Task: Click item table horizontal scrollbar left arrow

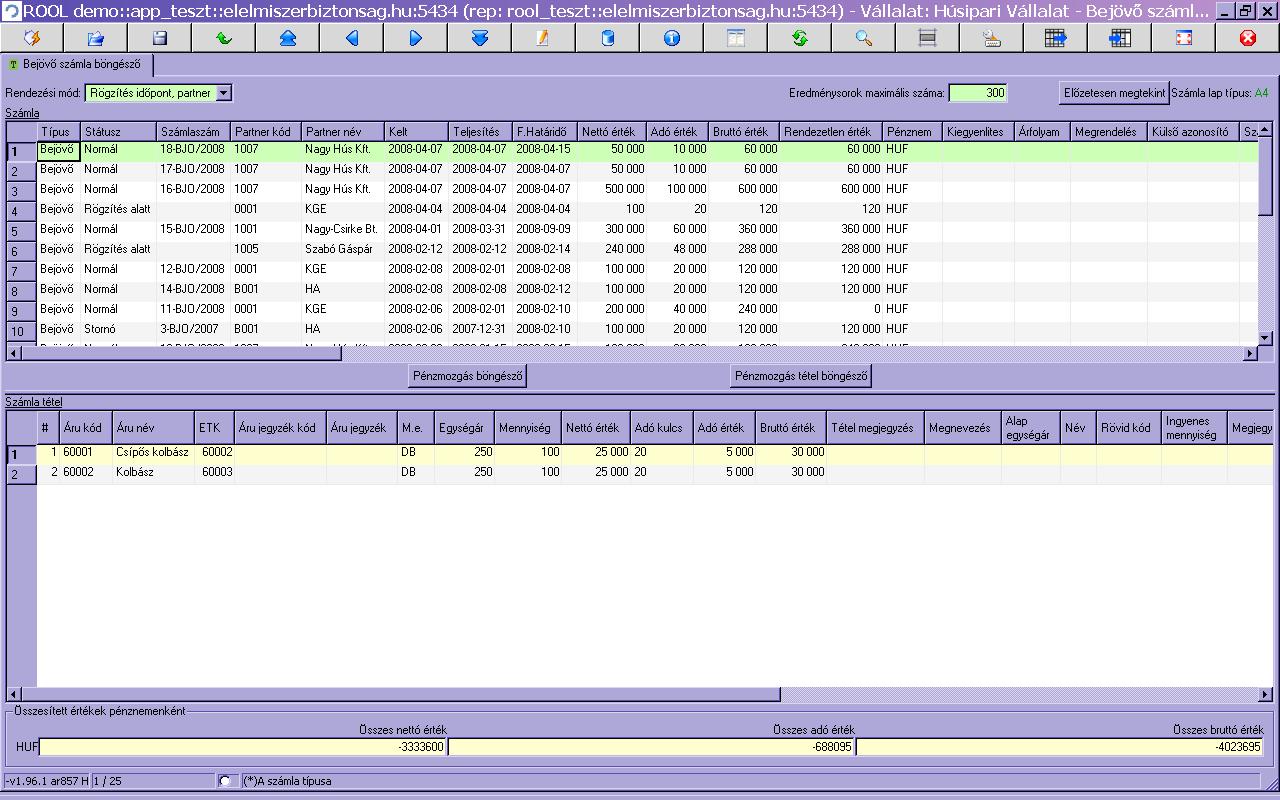Action: (x=14, y=694)
